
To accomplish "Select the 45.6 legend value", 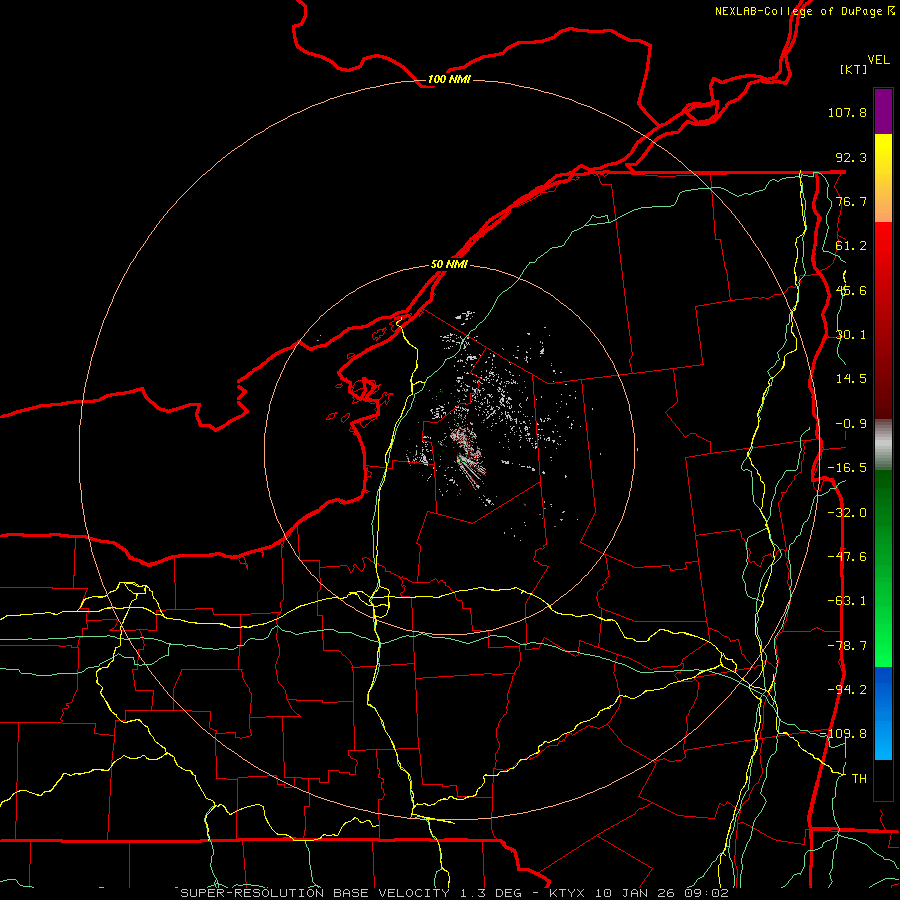I will [851, 290].
